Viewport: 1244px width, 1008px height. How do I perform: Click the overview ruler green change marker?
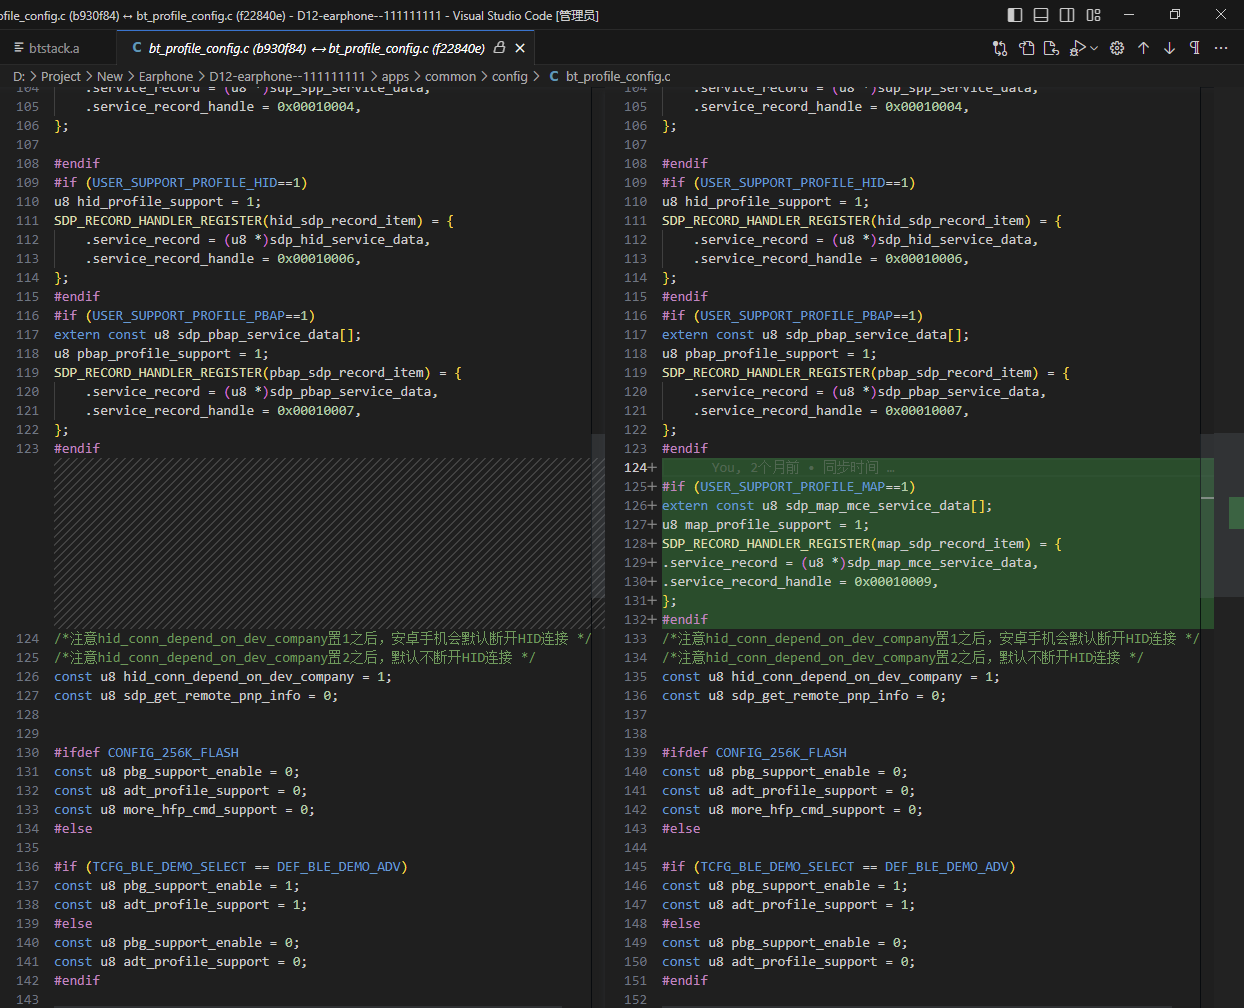pyautogui.click(x=1236, y=512)
